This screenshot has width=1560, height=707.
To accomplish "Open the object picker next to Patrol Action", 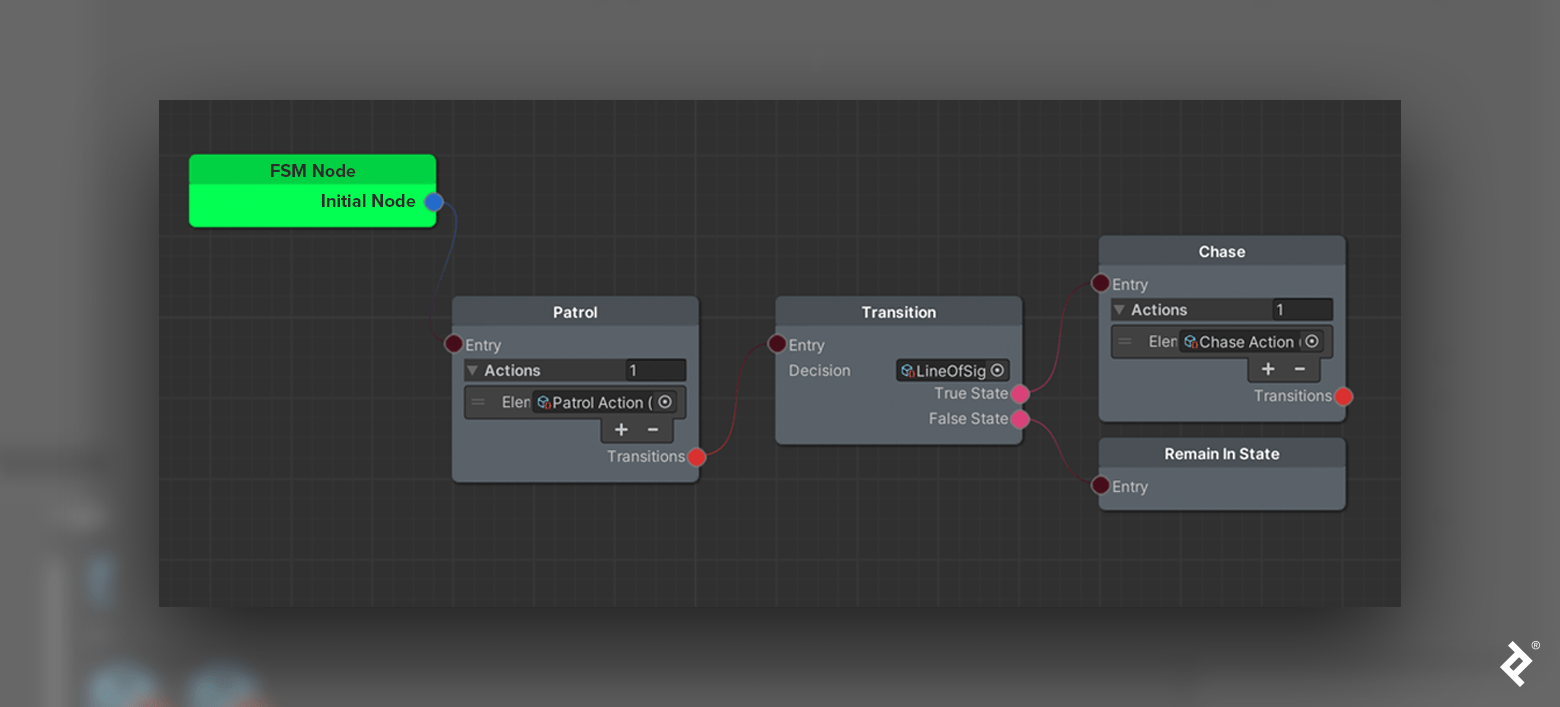I will pos(666,402).
